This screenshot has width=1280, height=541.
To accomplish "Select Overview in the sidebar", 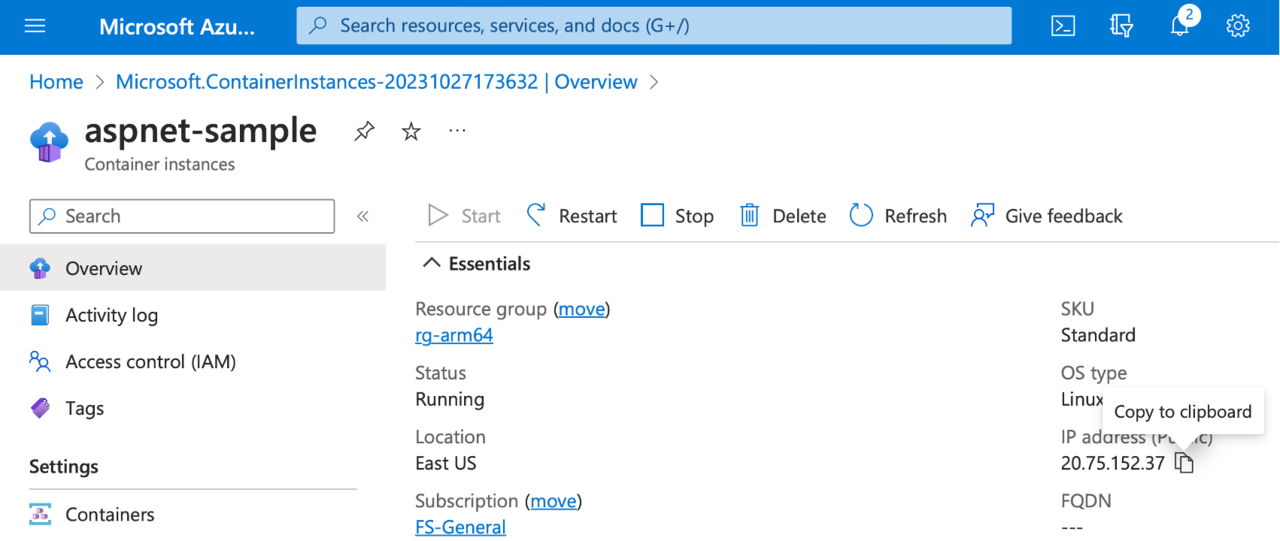I will [193, 268].
